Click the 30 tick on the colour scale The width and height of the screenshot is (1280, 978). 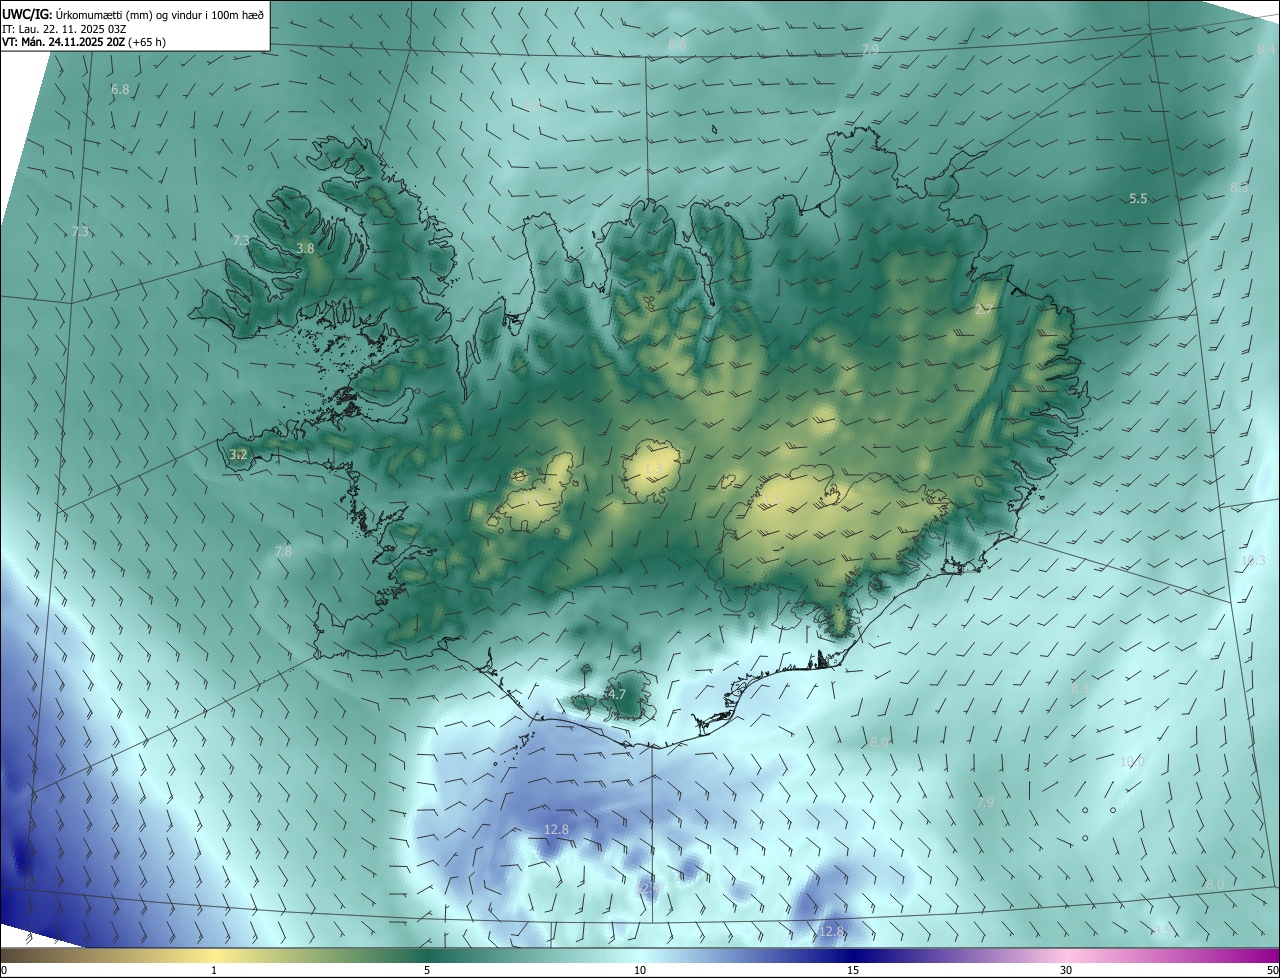(1066, 970)
